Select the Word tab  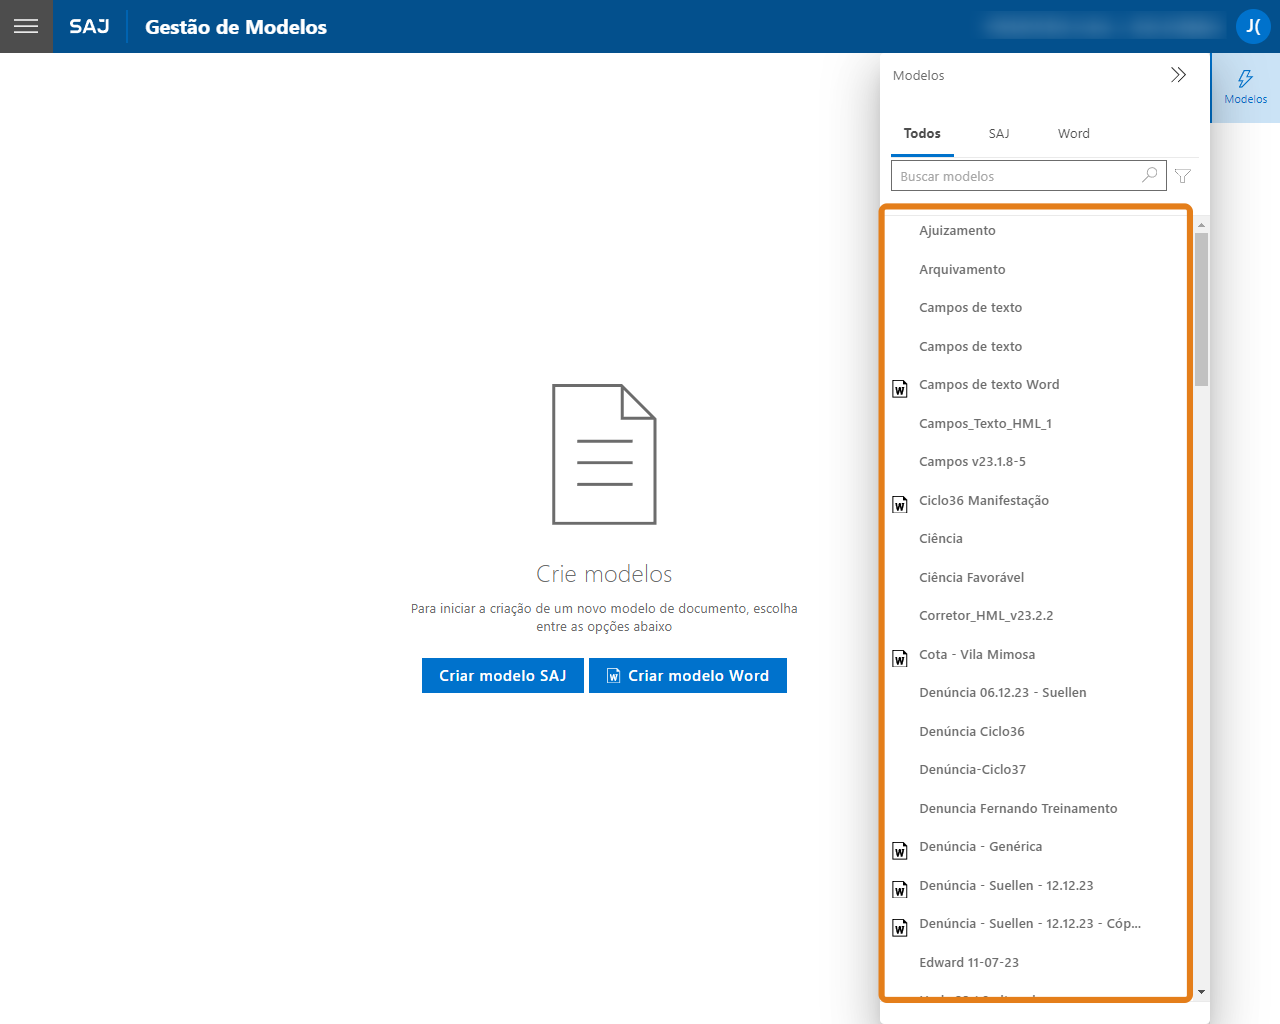(1073, 134)
